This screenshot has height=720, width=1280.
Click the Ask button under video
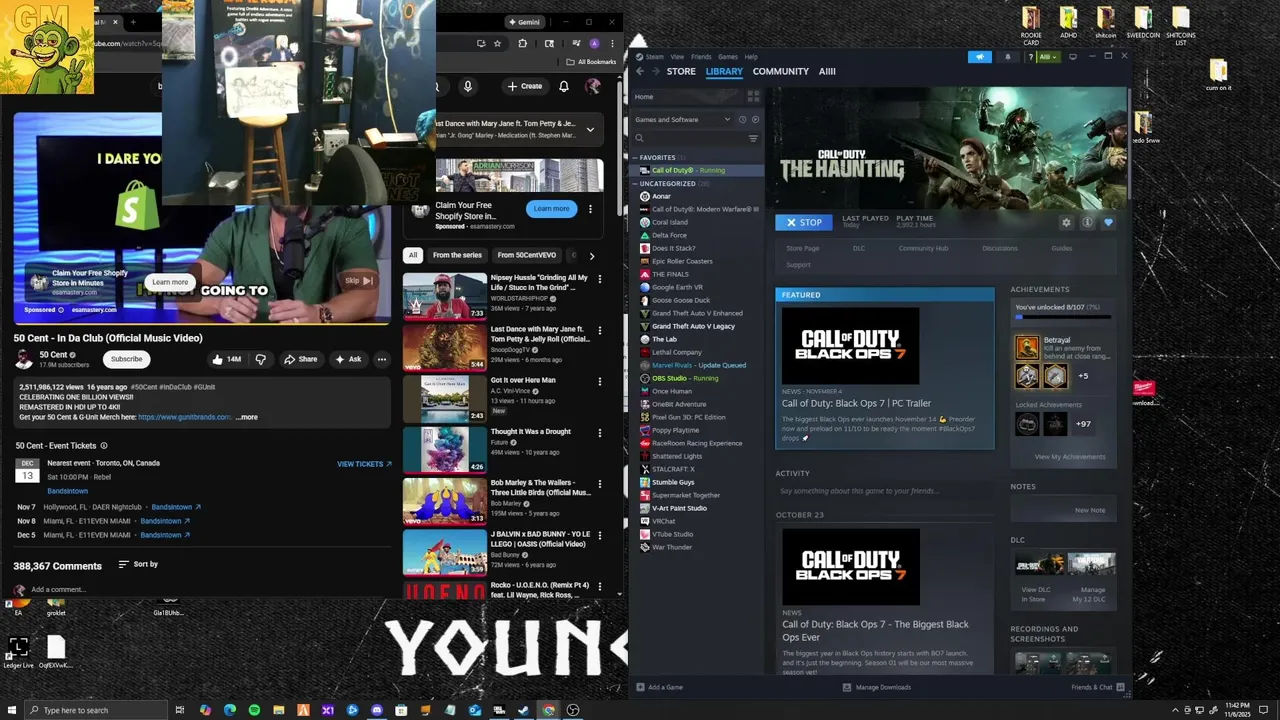tap(348, 359)
